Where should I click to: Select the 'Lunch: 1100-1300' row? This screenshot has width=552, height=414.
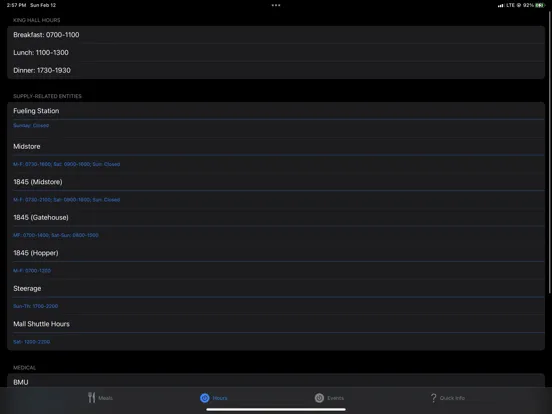276,52
